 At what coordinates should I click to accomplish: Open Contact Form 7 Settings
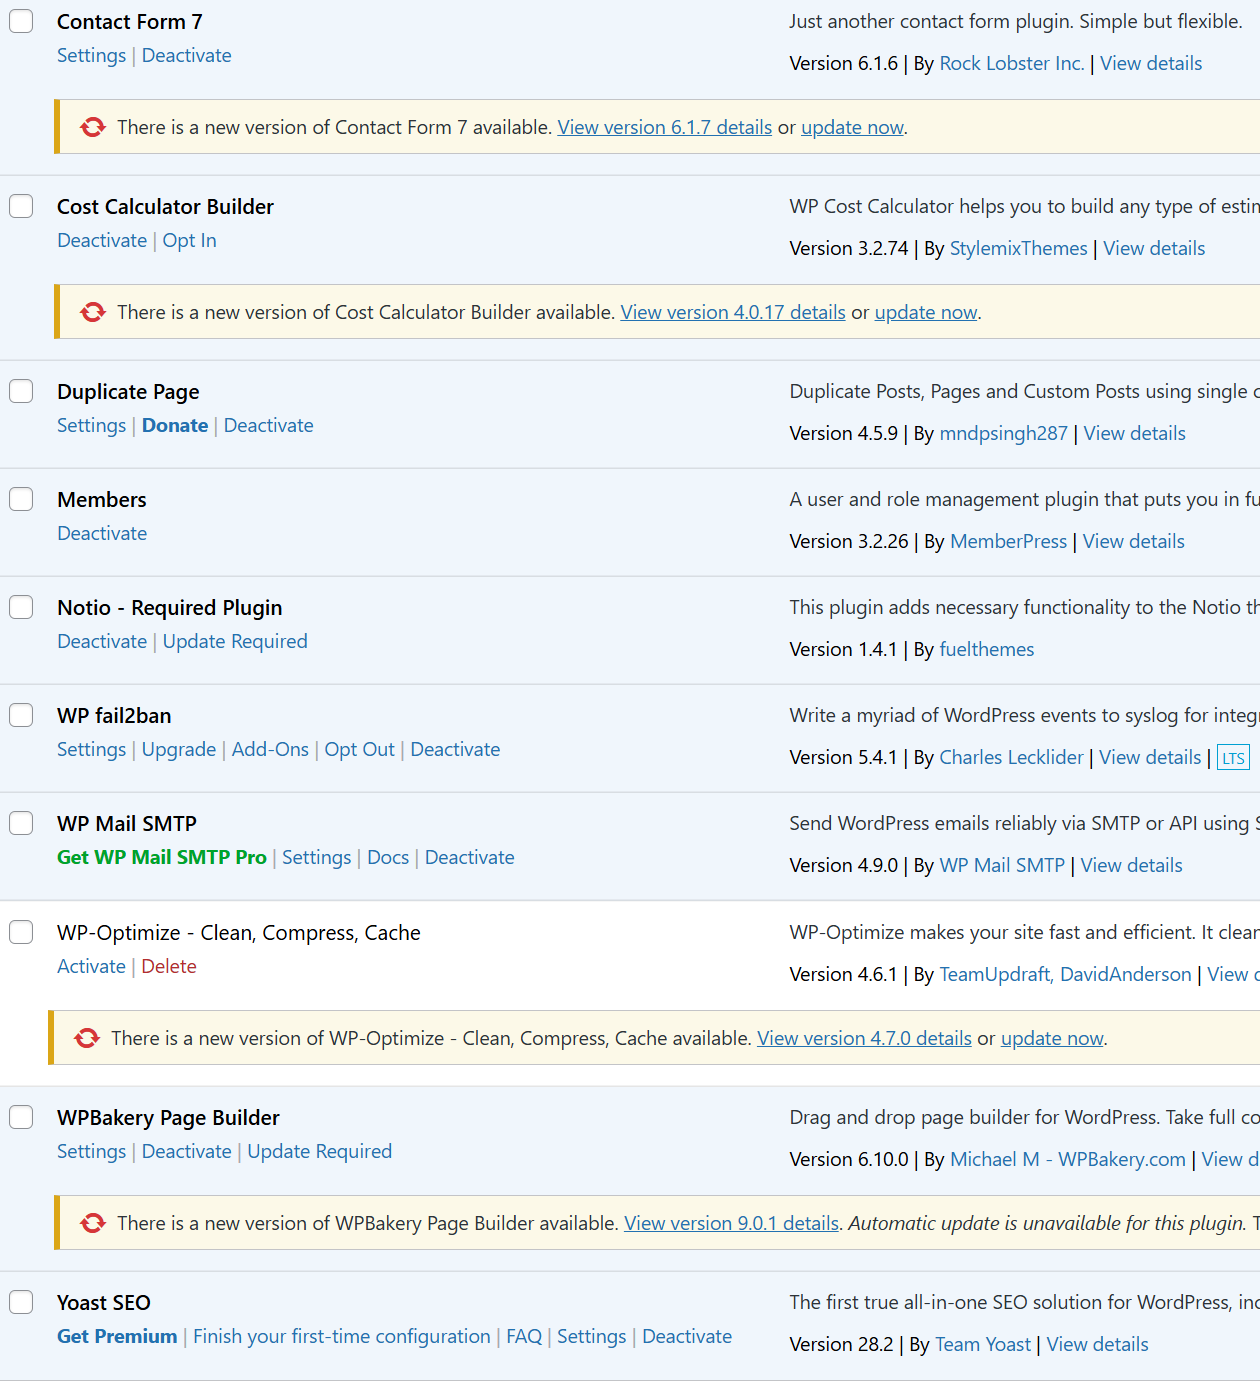[x=91, y=55]
